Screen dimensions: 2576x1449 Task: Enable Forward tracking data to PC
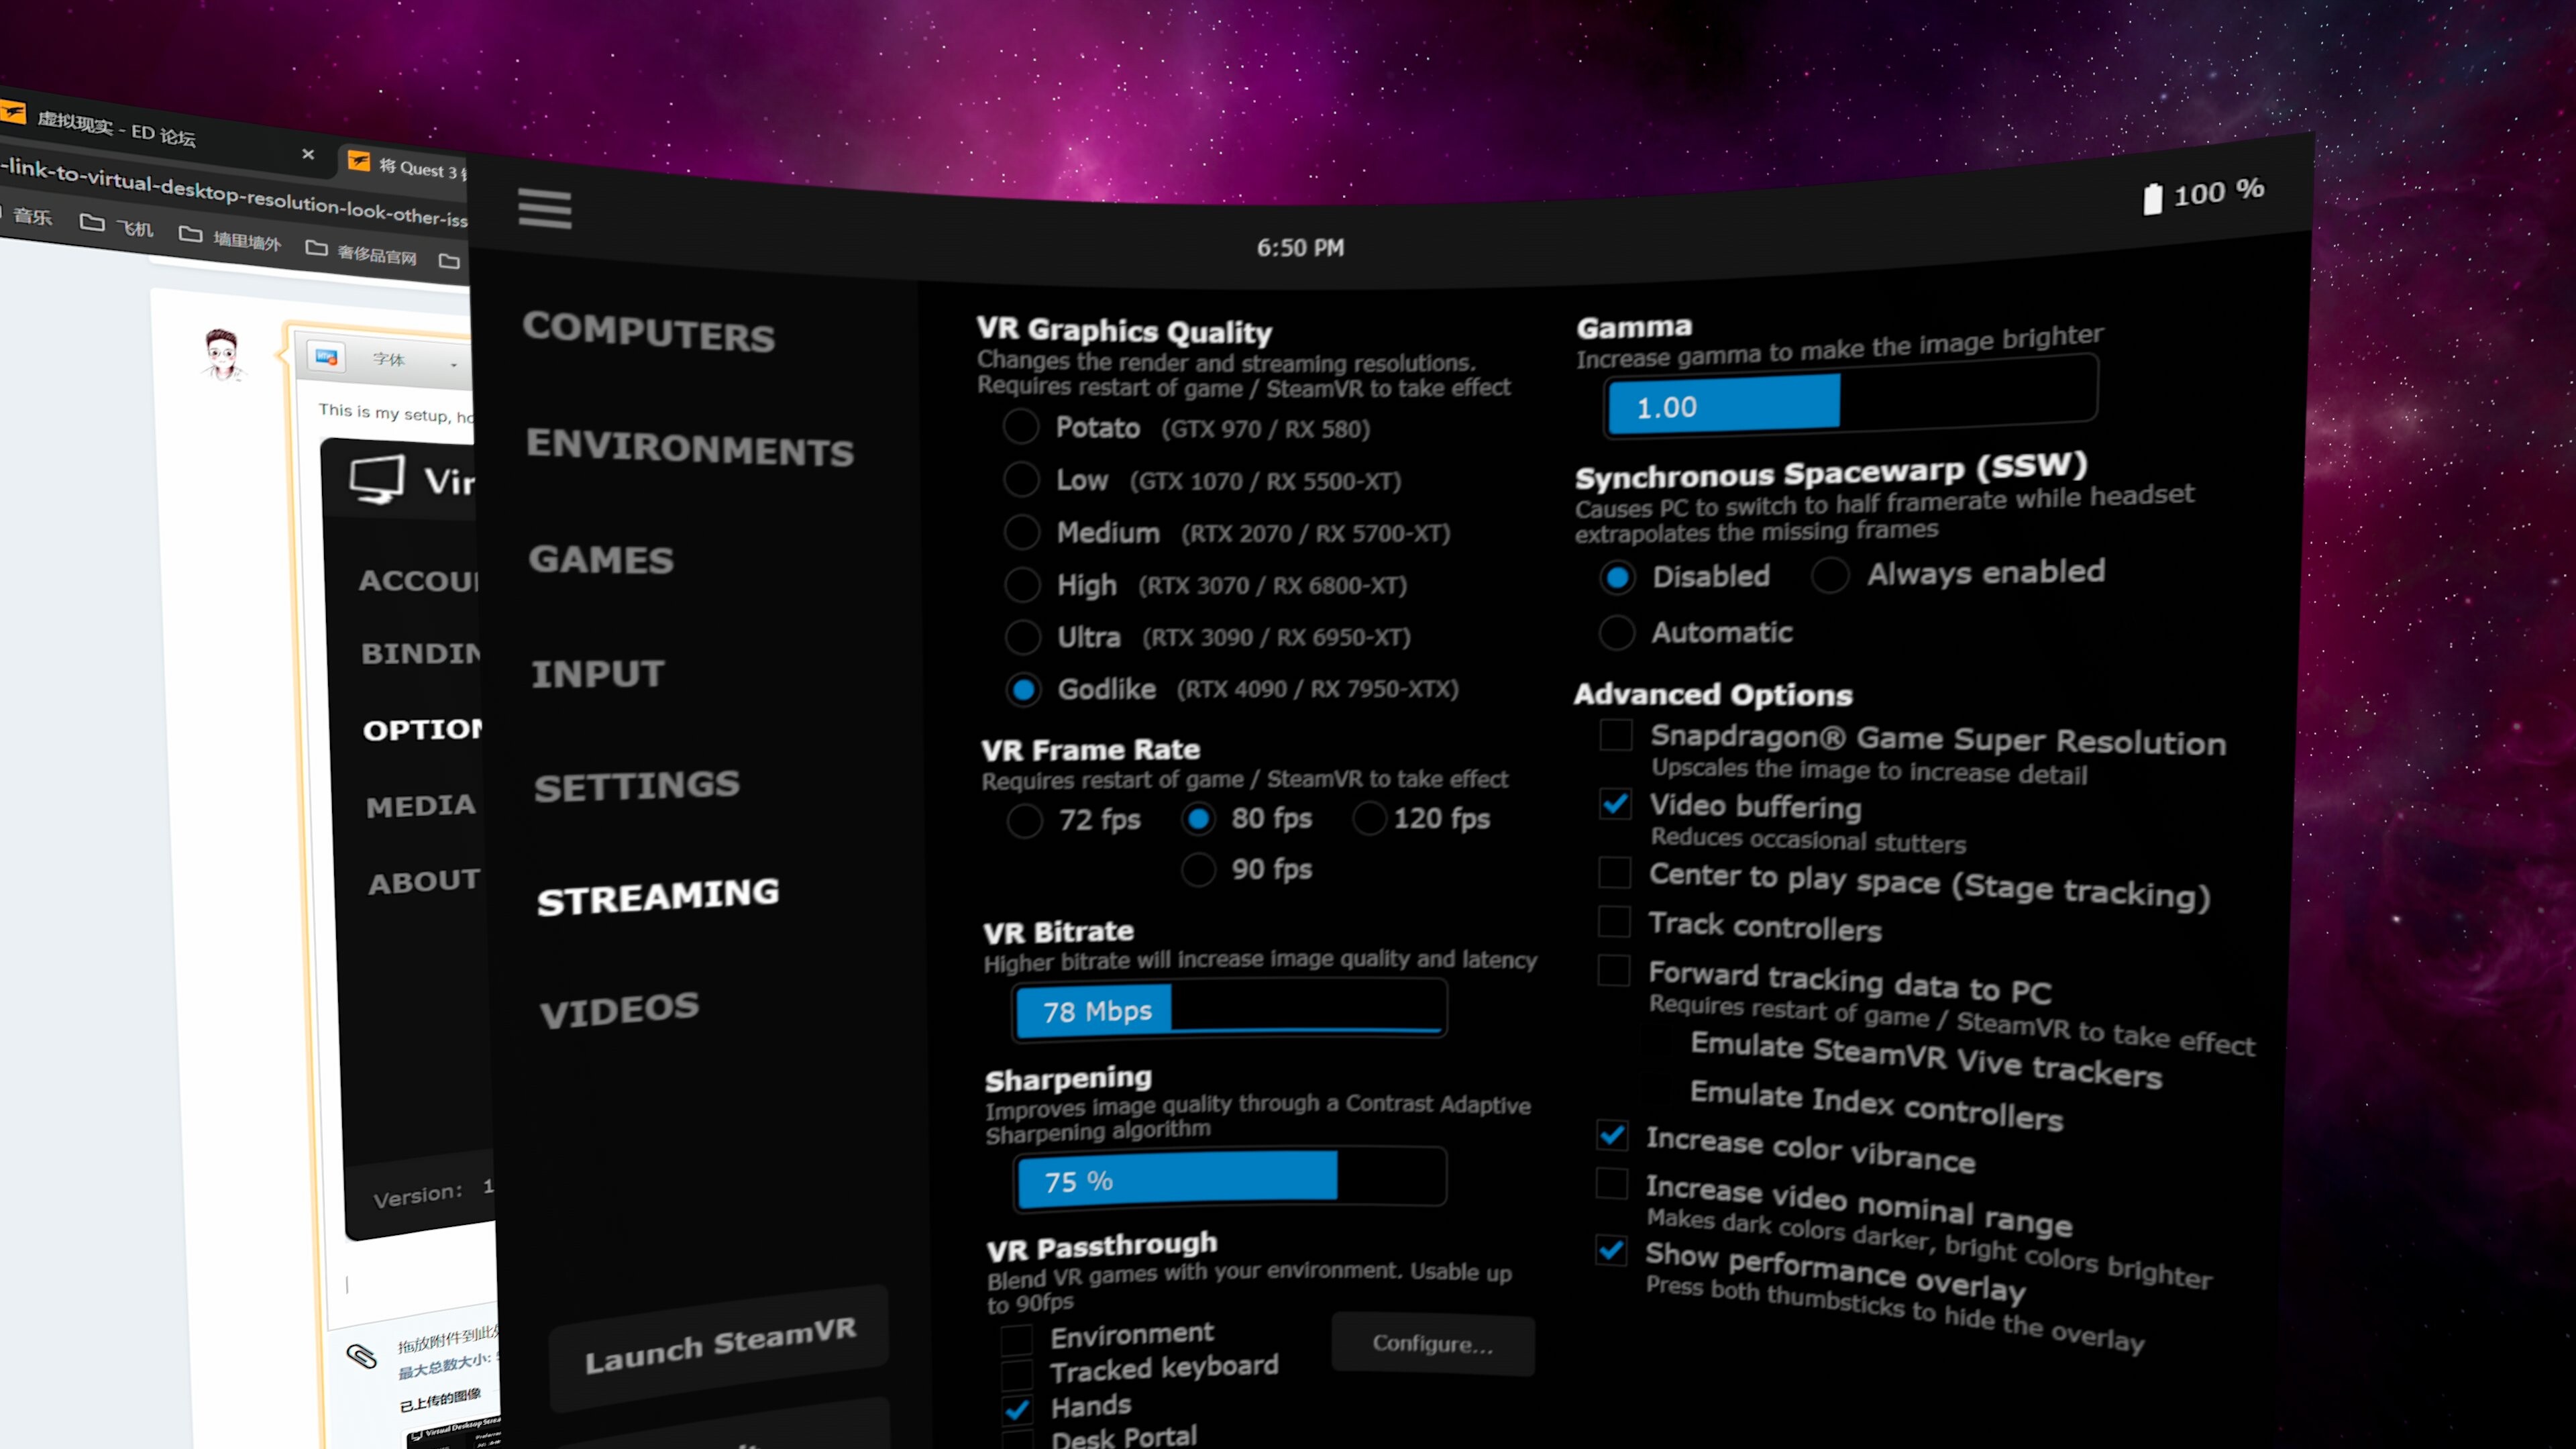point(1613,970)
